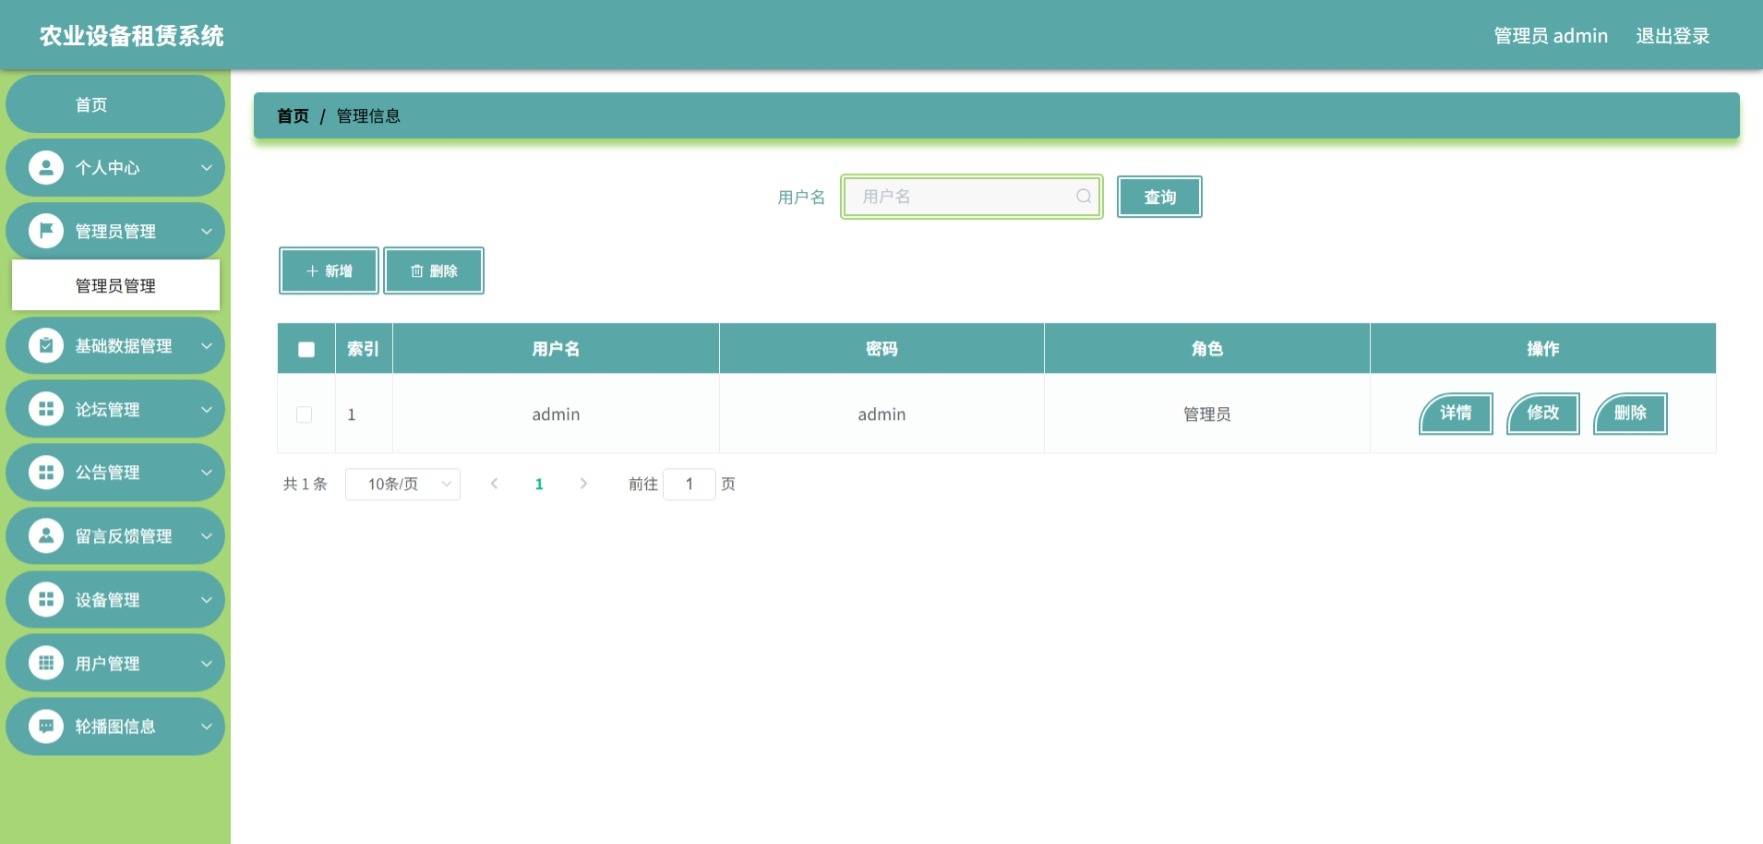Expand the 留言反馈管理 chevron
The width and height of the screenshot is (1763, 844).
[206, 536]
